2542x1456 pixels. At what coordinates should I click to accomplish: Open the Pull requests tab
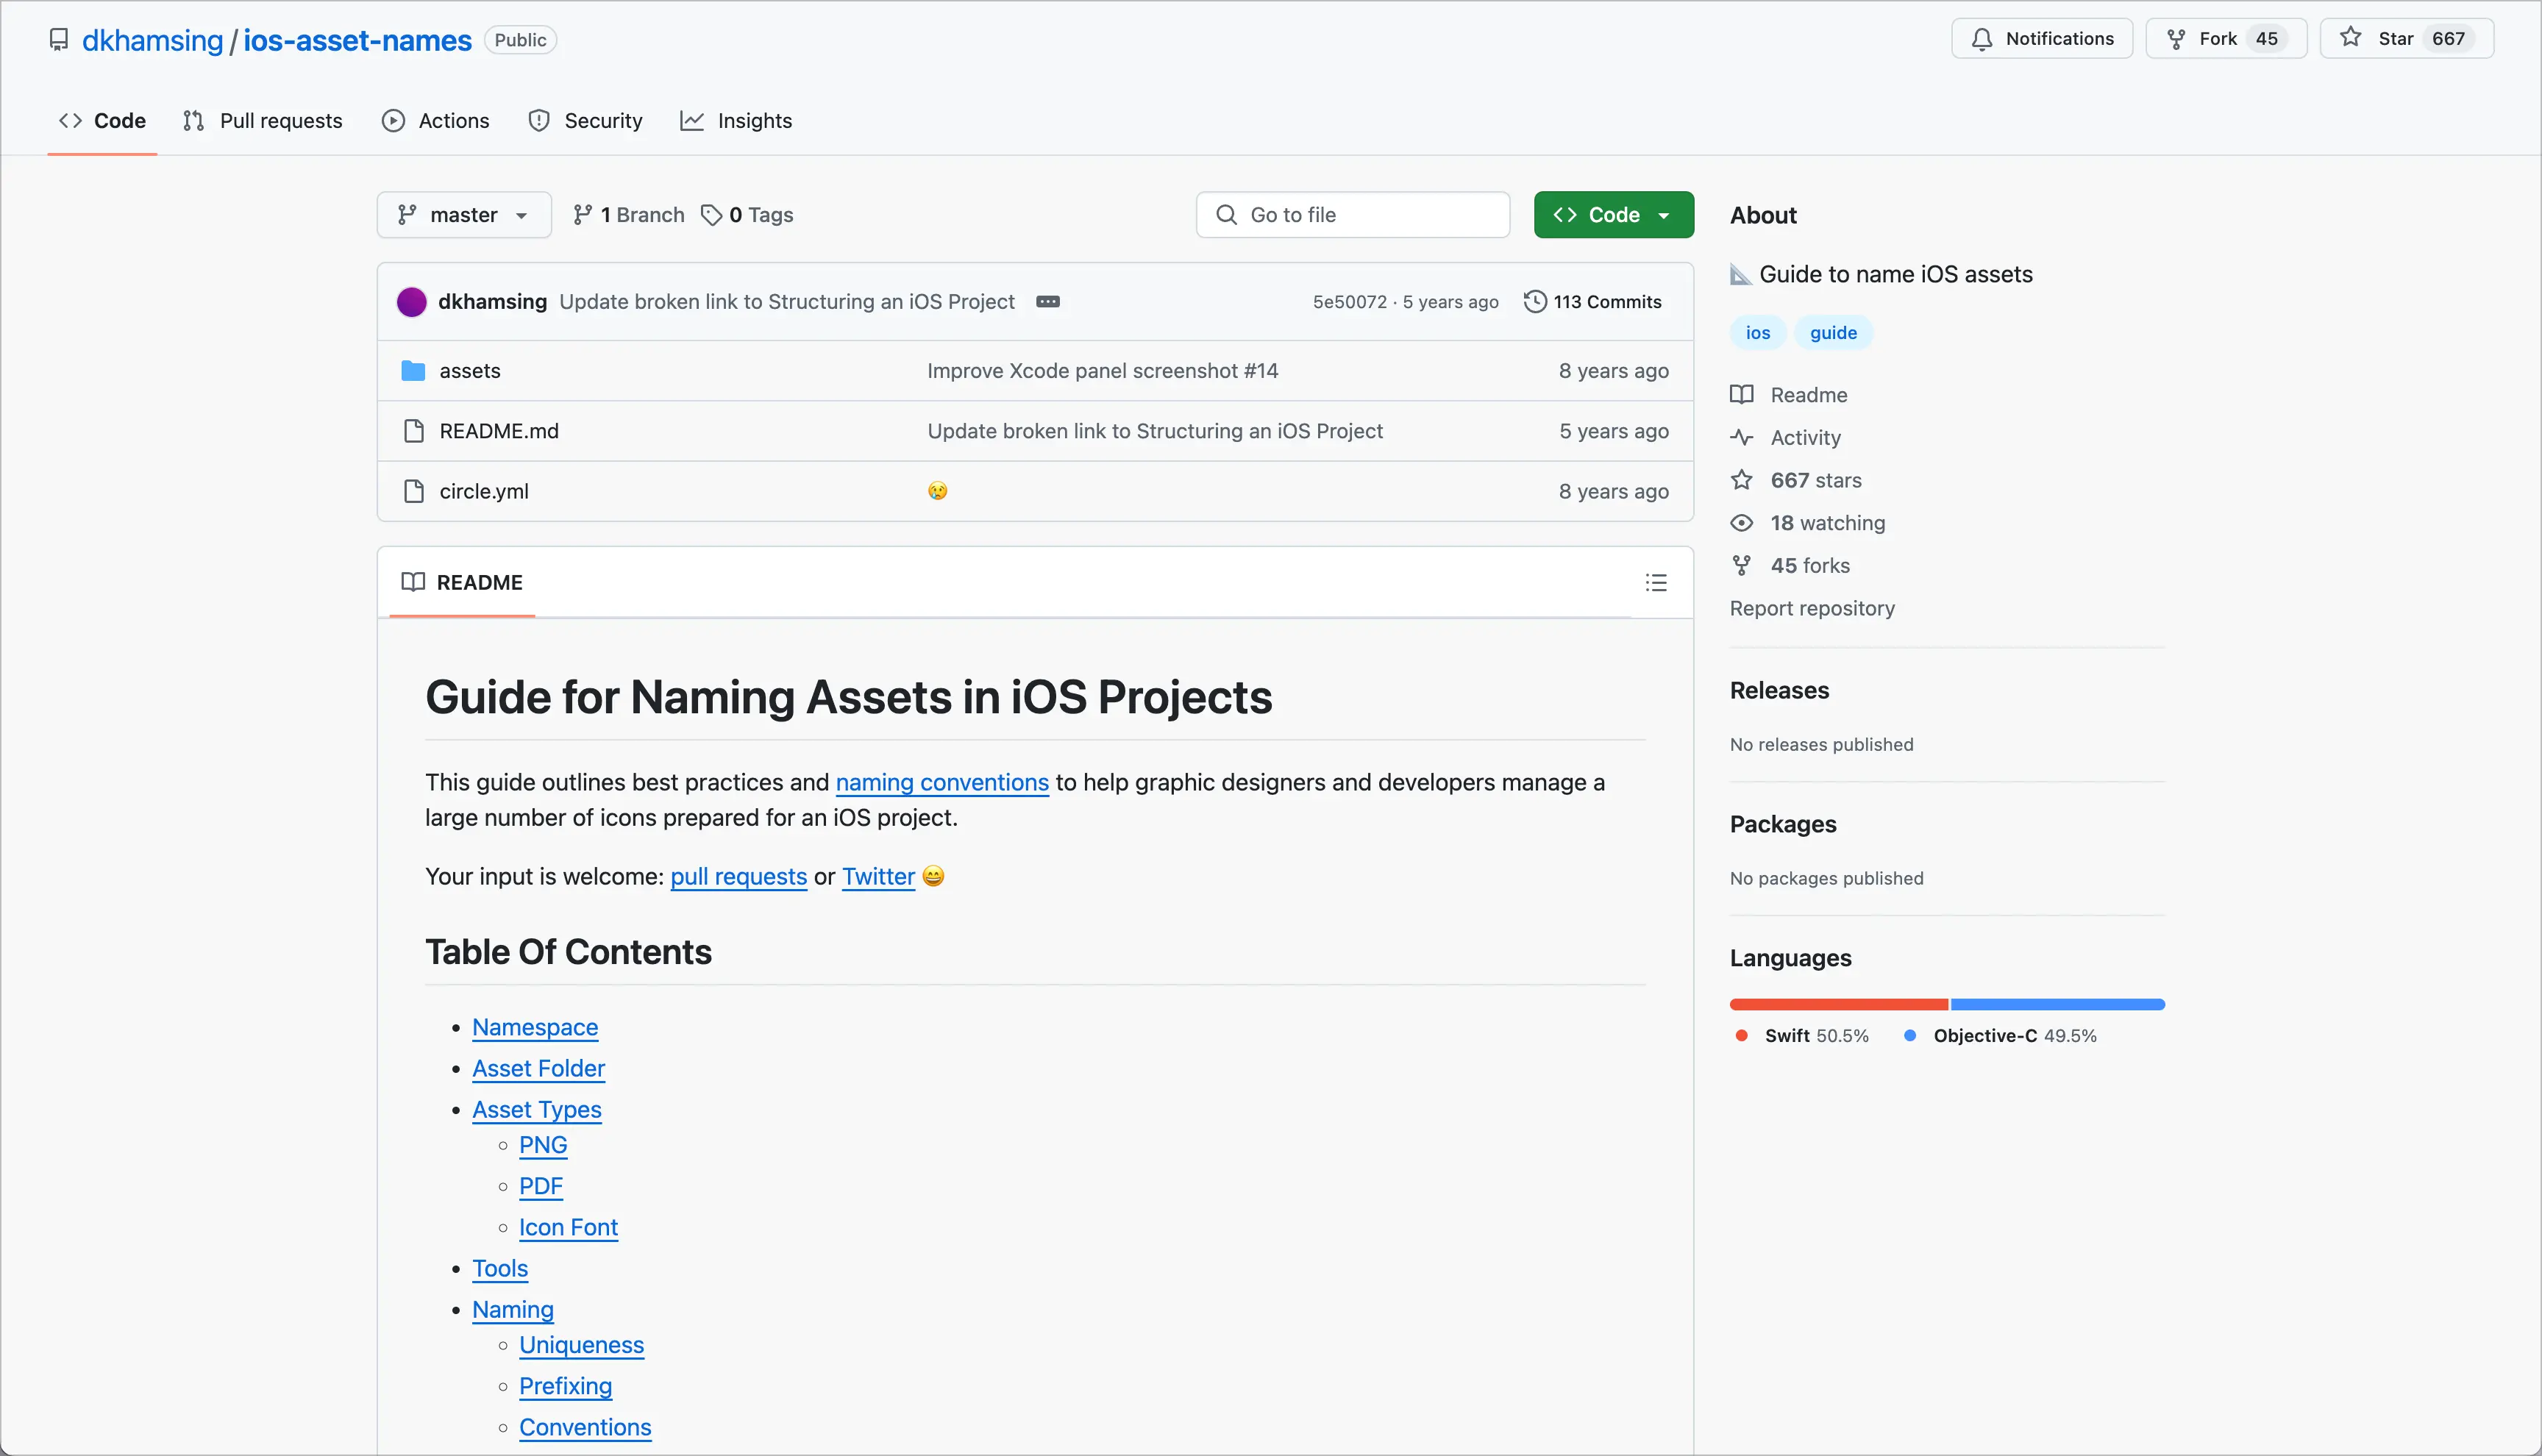click(263, 120)
